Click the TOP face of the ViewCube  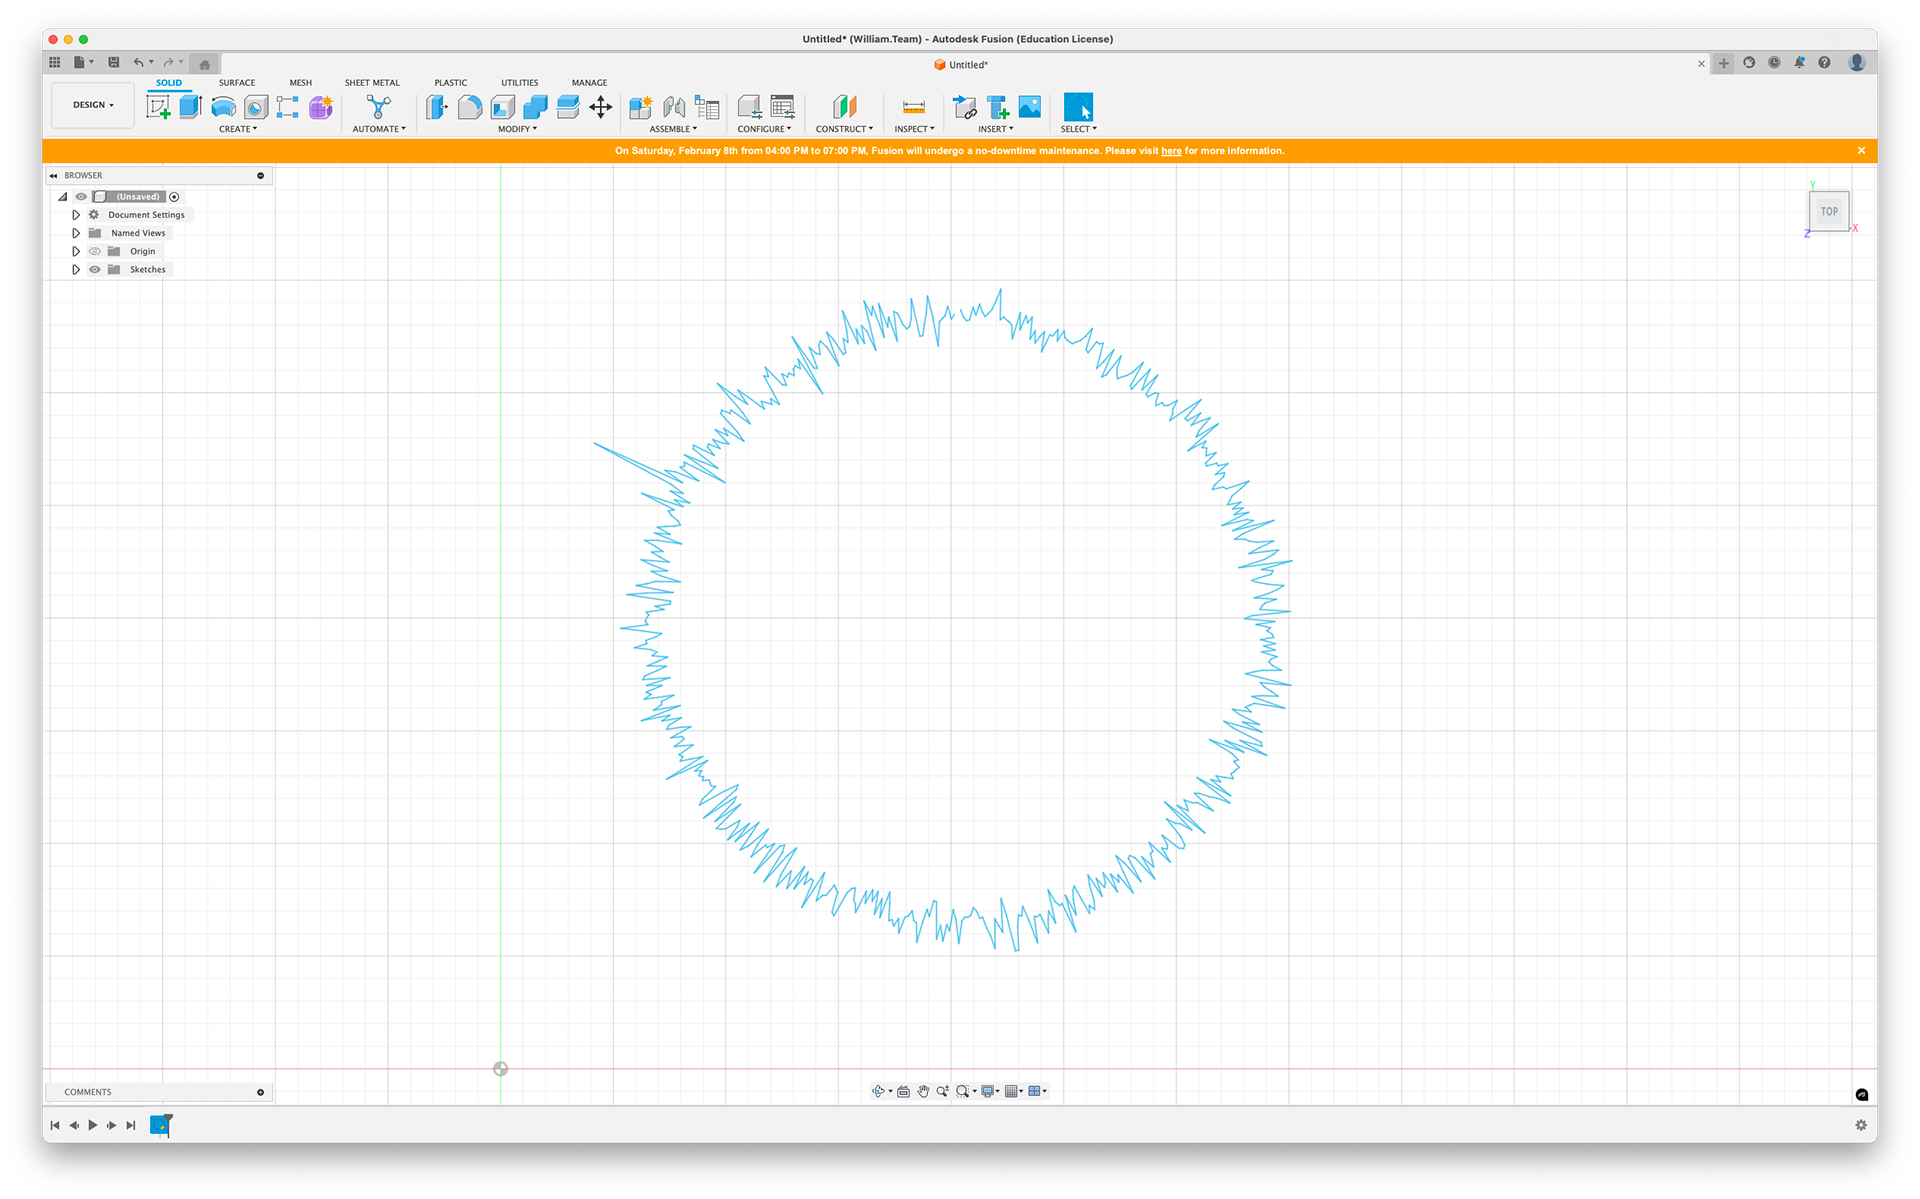pos(1829,211)
